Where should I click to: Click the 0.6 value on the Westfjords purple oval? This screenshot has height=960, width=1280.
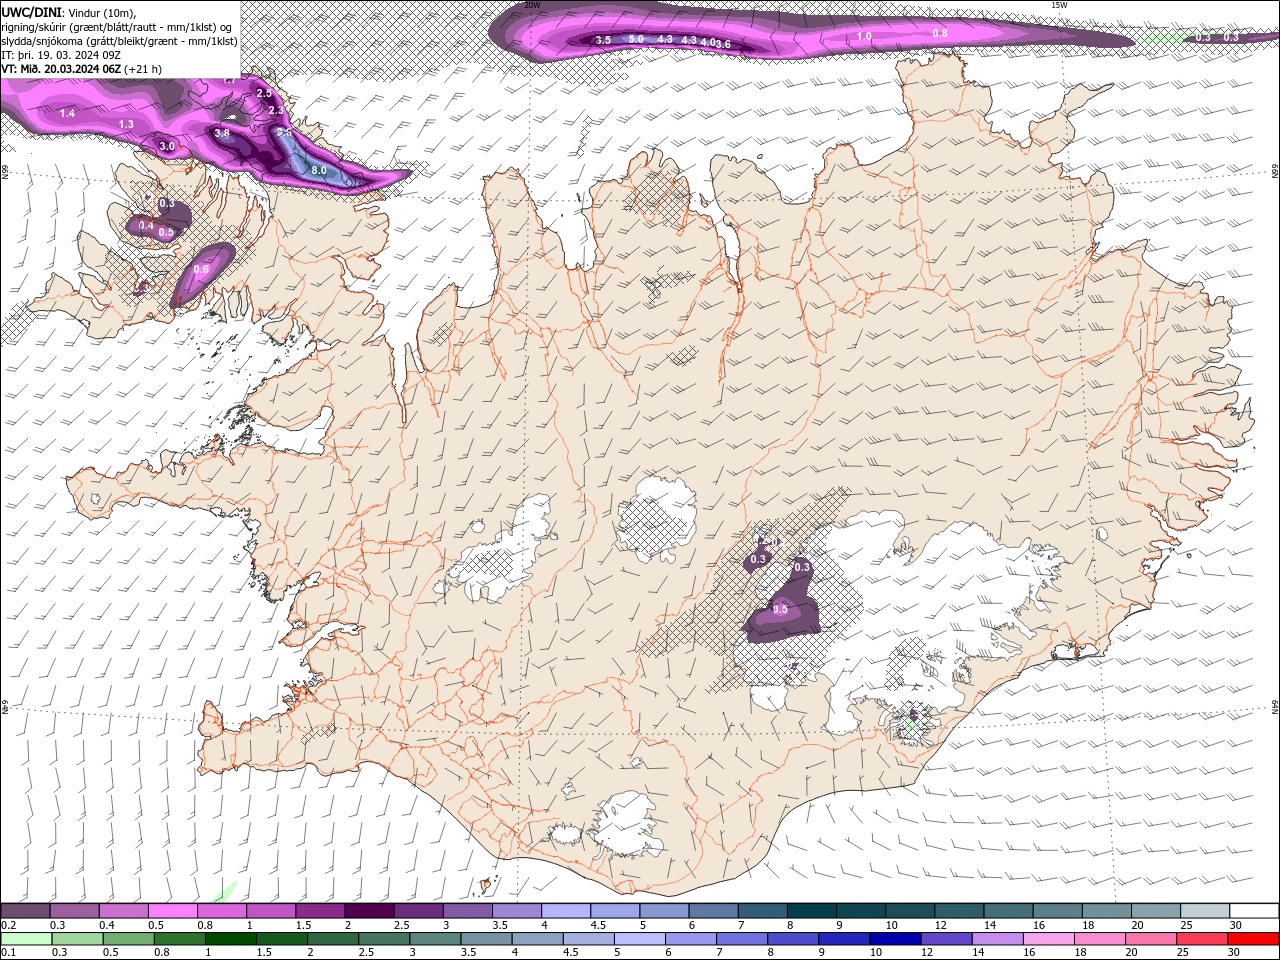(201, 269)
